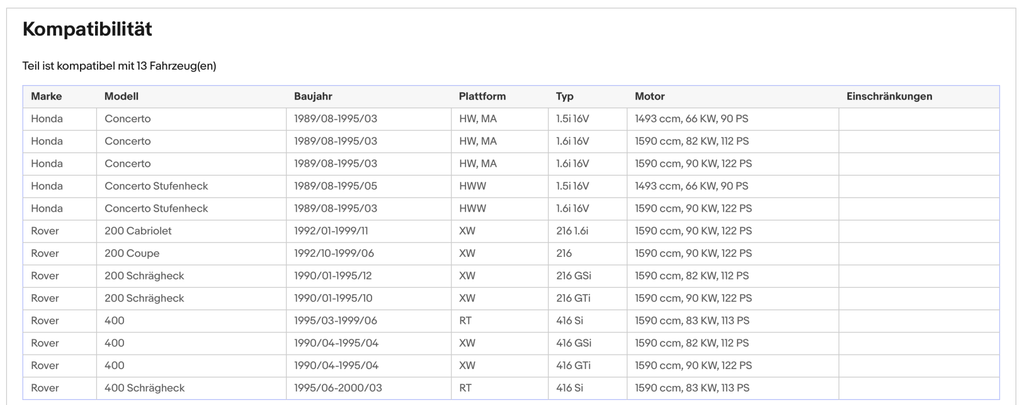Click Motor cell in the 1989/08-1995/05 row
Screen dimensions: 1024x405
tap(691, 186)
